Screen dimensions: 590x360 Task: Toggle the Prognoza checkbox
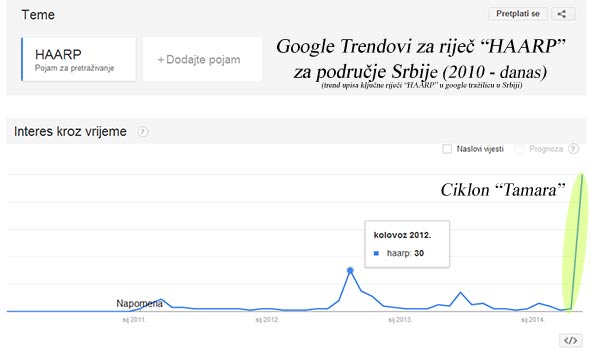pos(519,149)
